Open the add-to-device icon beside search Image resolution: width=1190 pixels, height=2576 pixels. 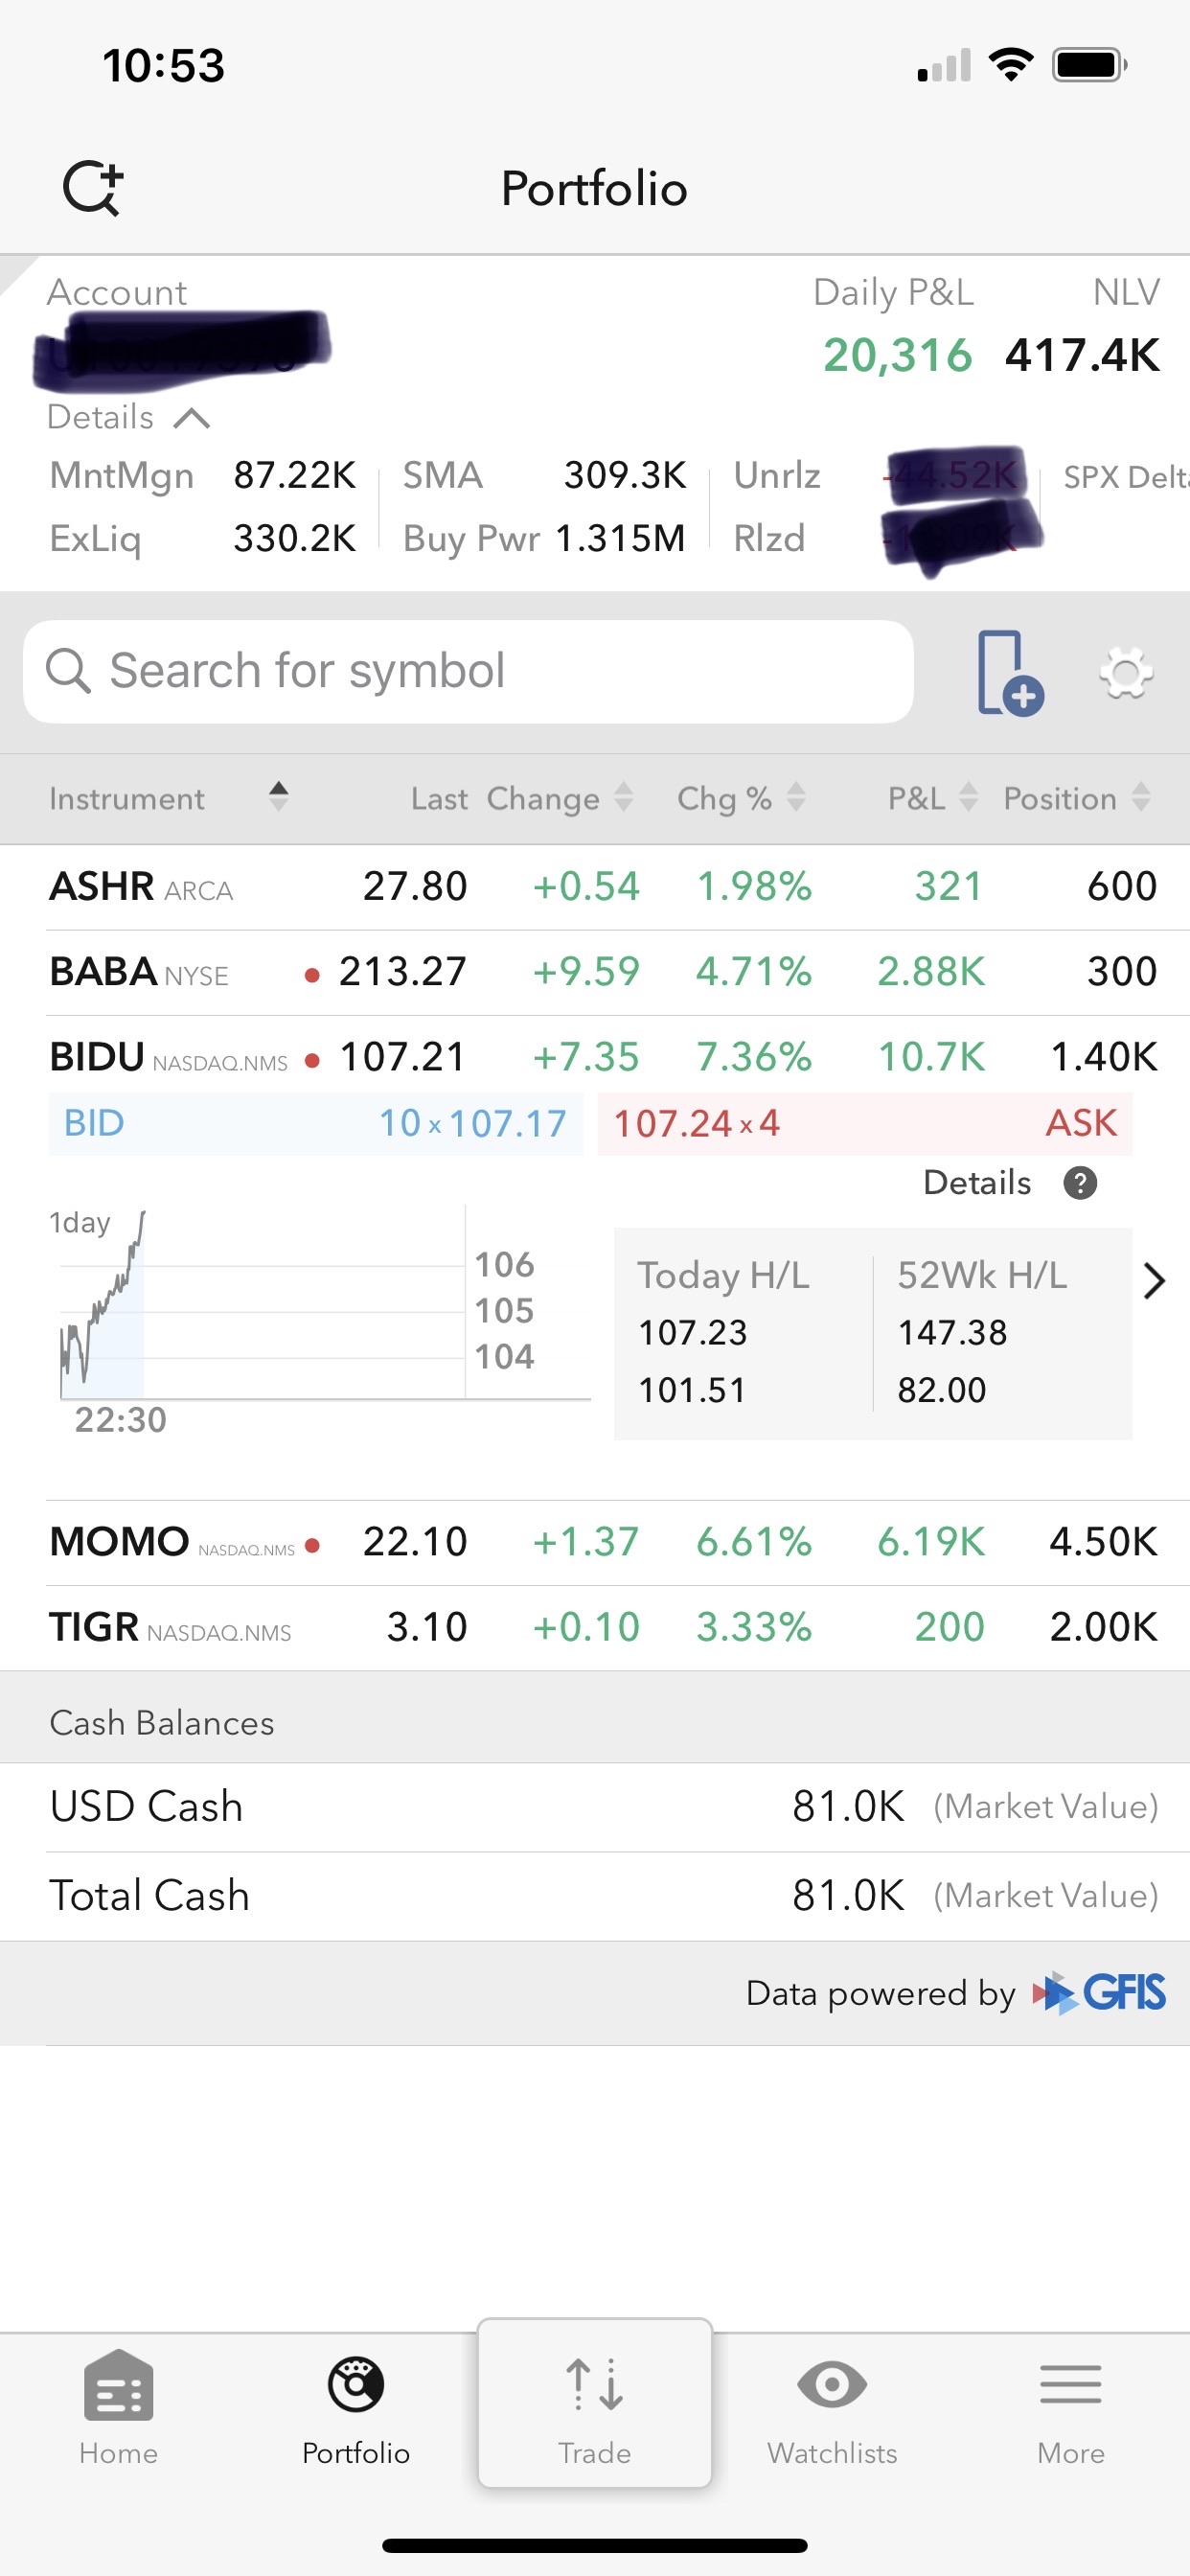tap(1010, 673)
